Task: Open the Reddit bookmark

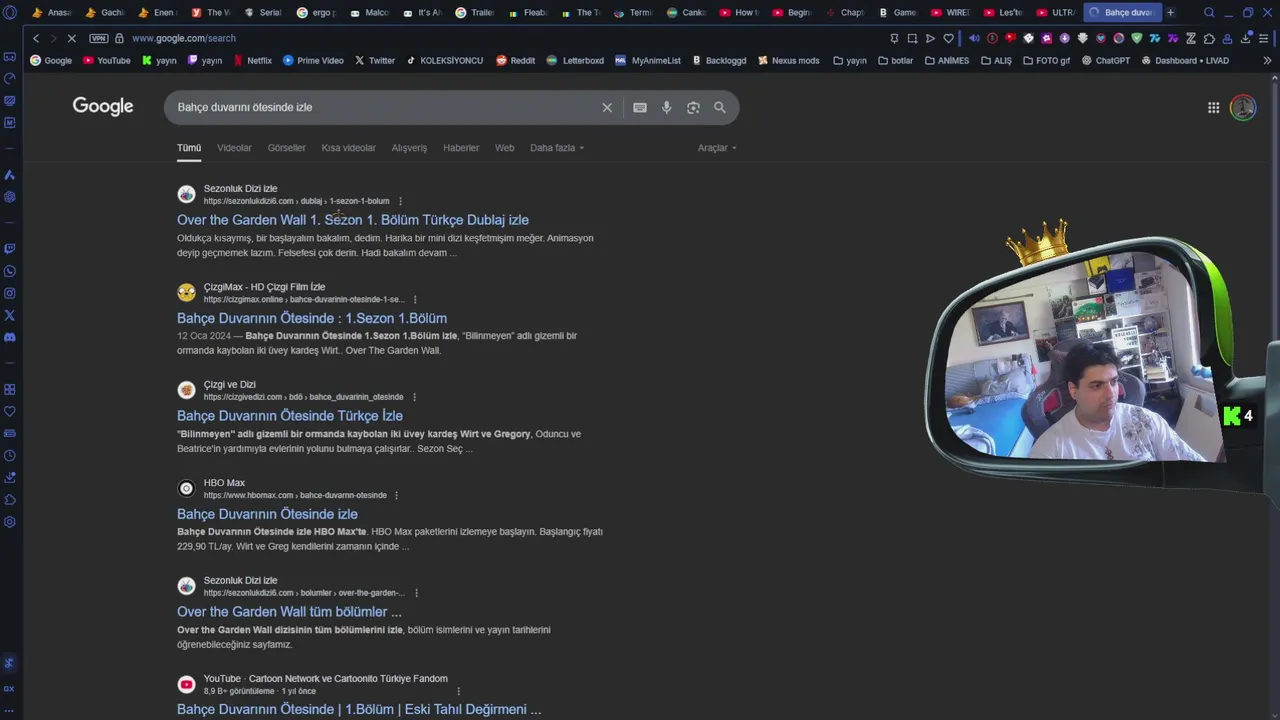Action: [x=515, y=60]
